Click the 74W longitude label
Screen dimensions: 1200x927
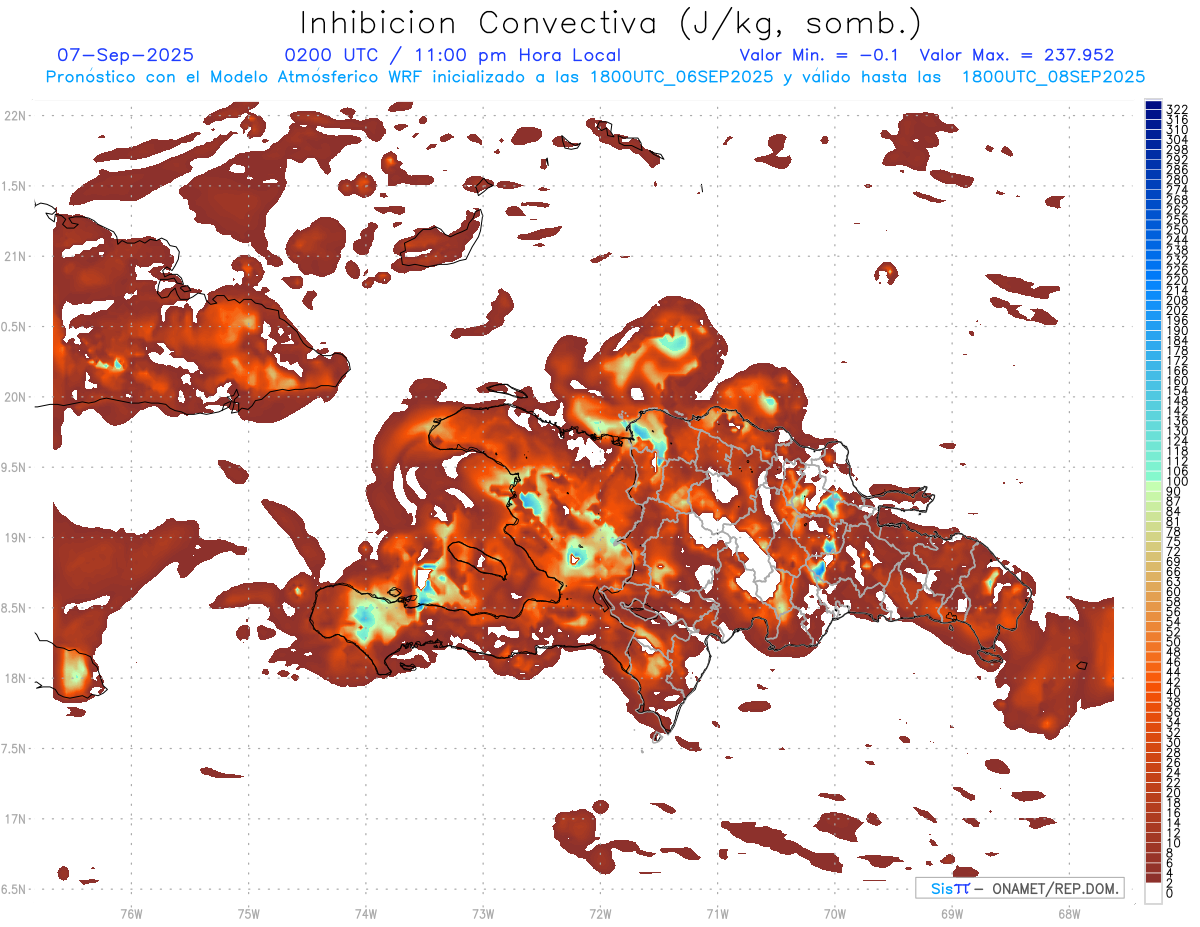[x=365, y=914]
